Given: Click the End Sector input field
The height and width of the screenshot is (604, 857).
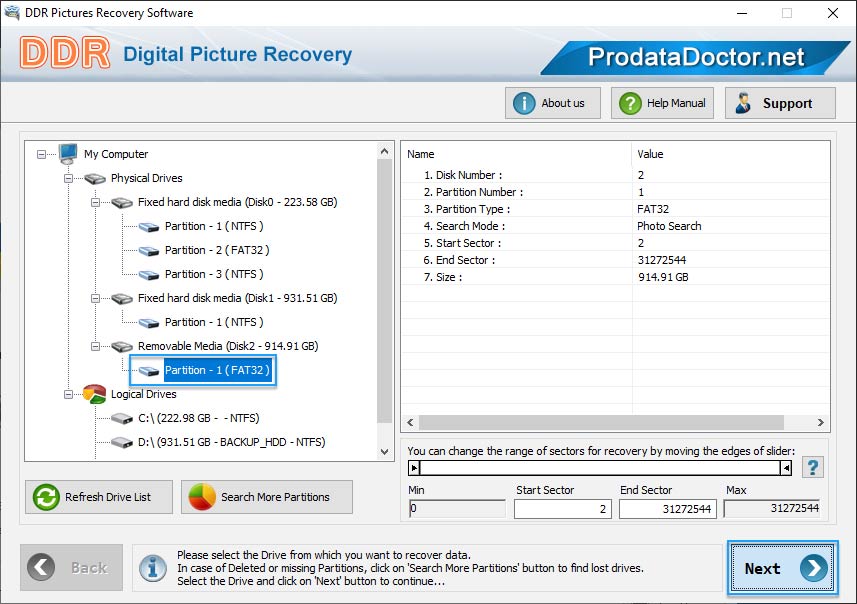Looking at the screenshot, I should pos(667,509).
